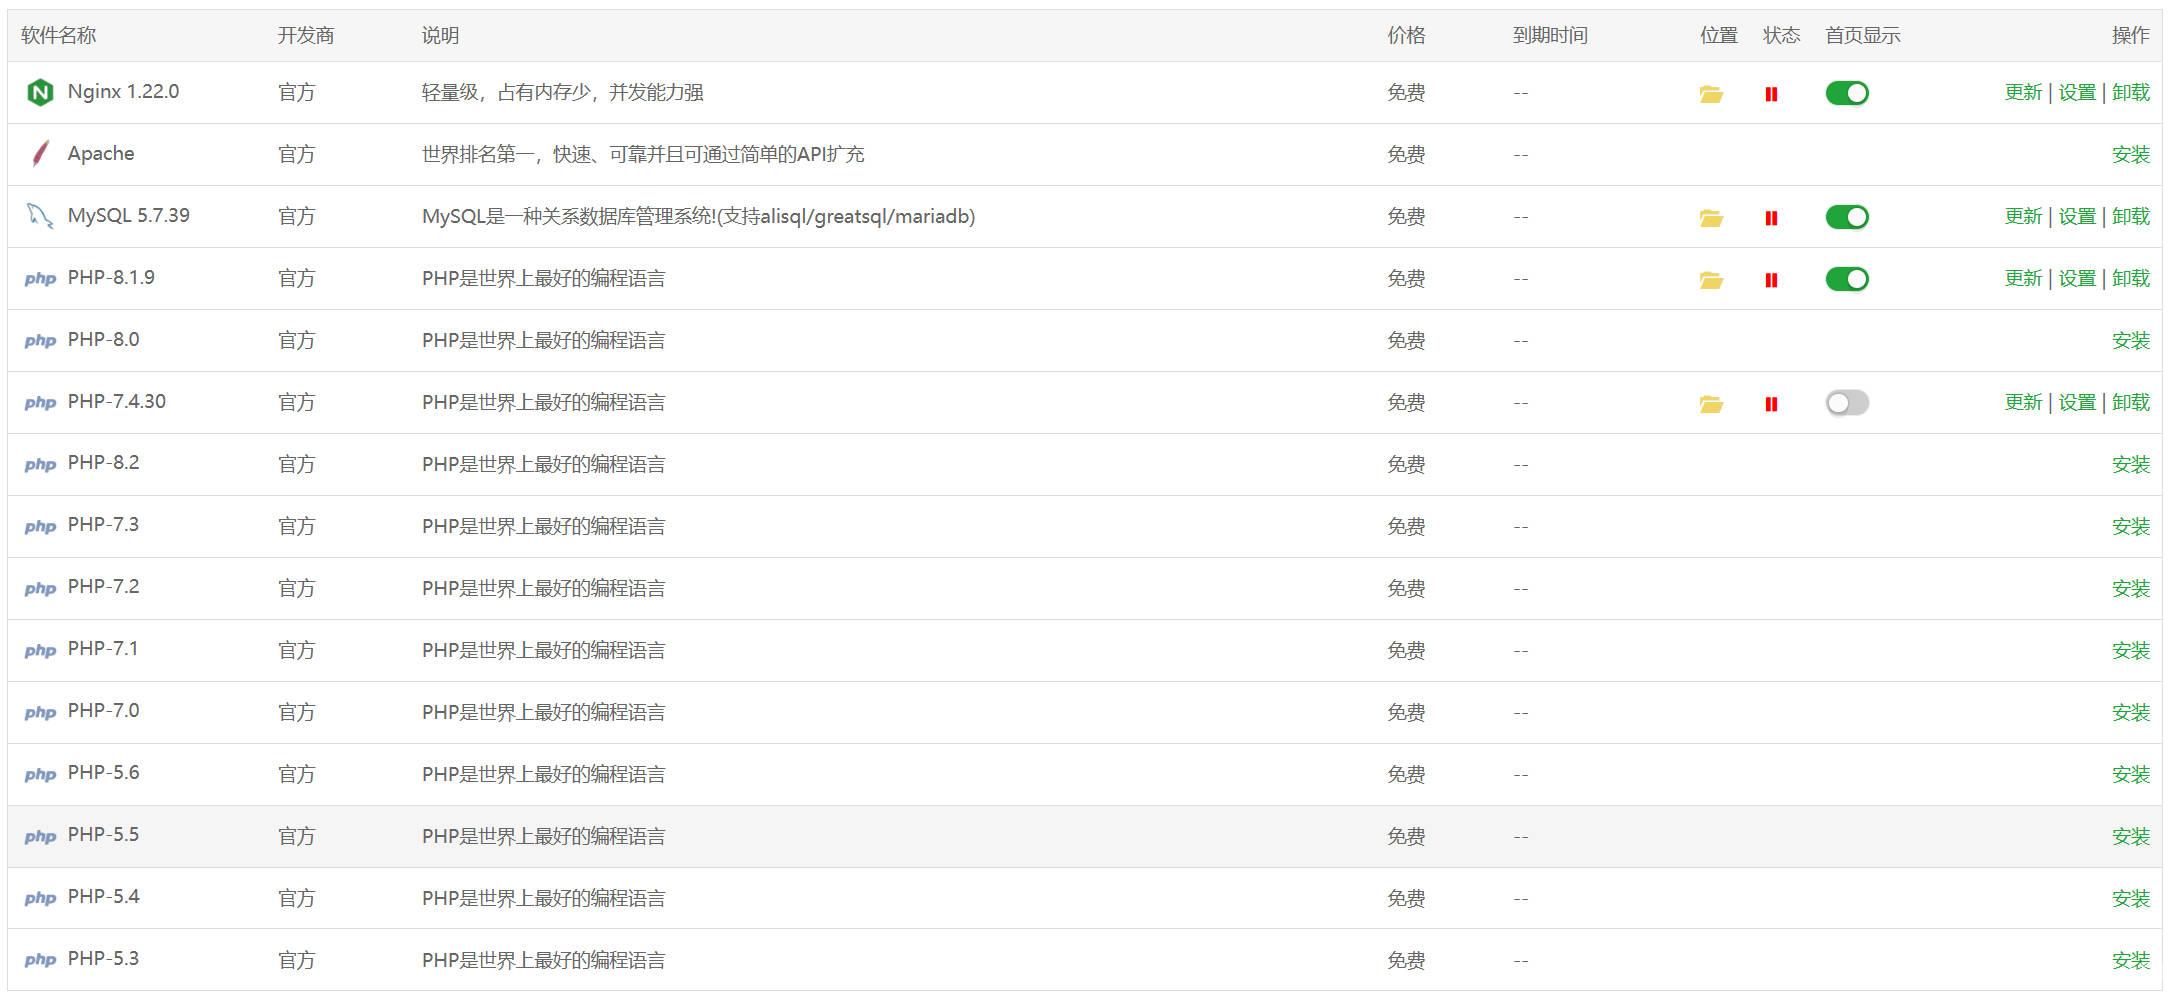This screenshot has height=1000, width=2184.
Task: Click the php logo beside PHP-5.4
Action: click(40, 899)
